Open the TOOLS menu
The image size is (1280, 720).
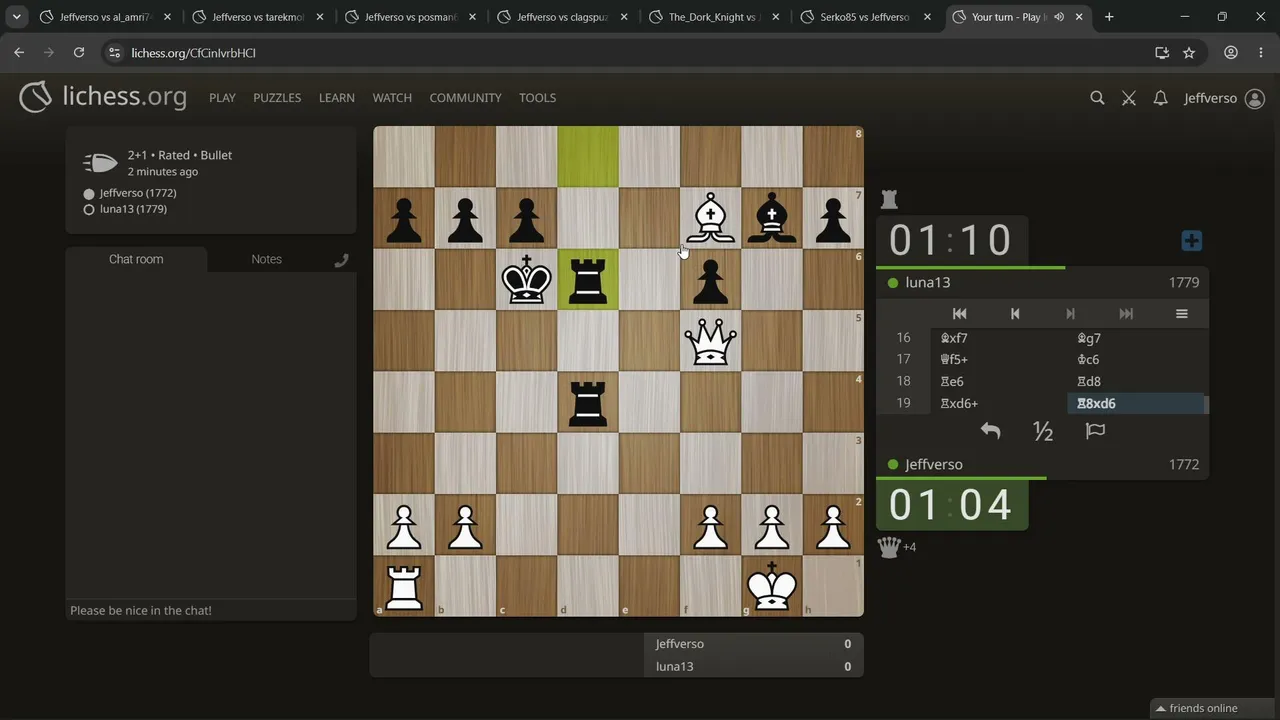click(537, 98)
